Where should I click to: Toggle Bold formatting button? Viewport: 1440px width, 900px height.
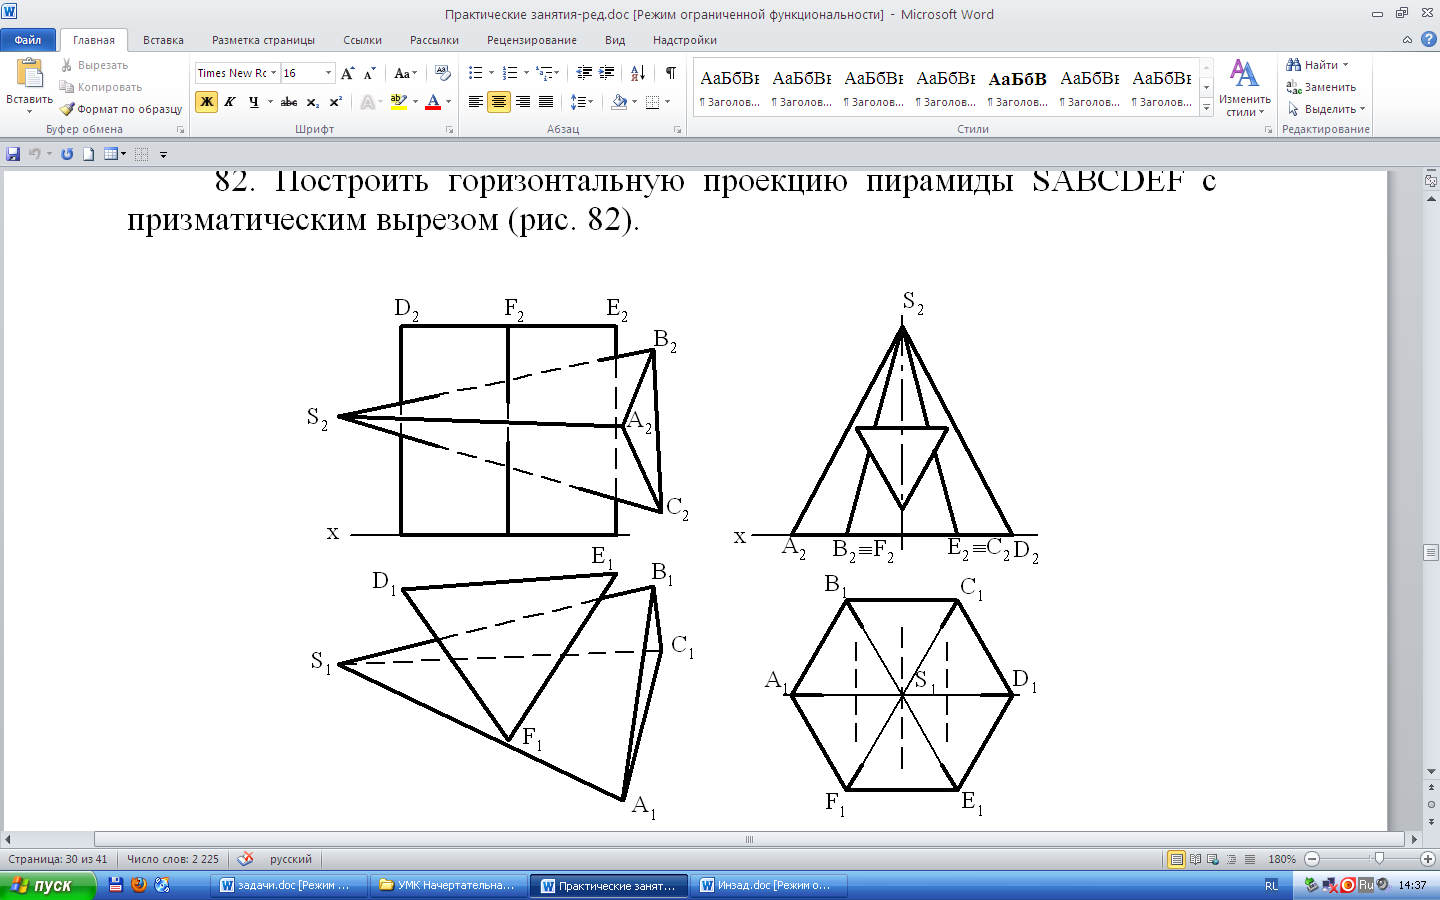[206, 102]
